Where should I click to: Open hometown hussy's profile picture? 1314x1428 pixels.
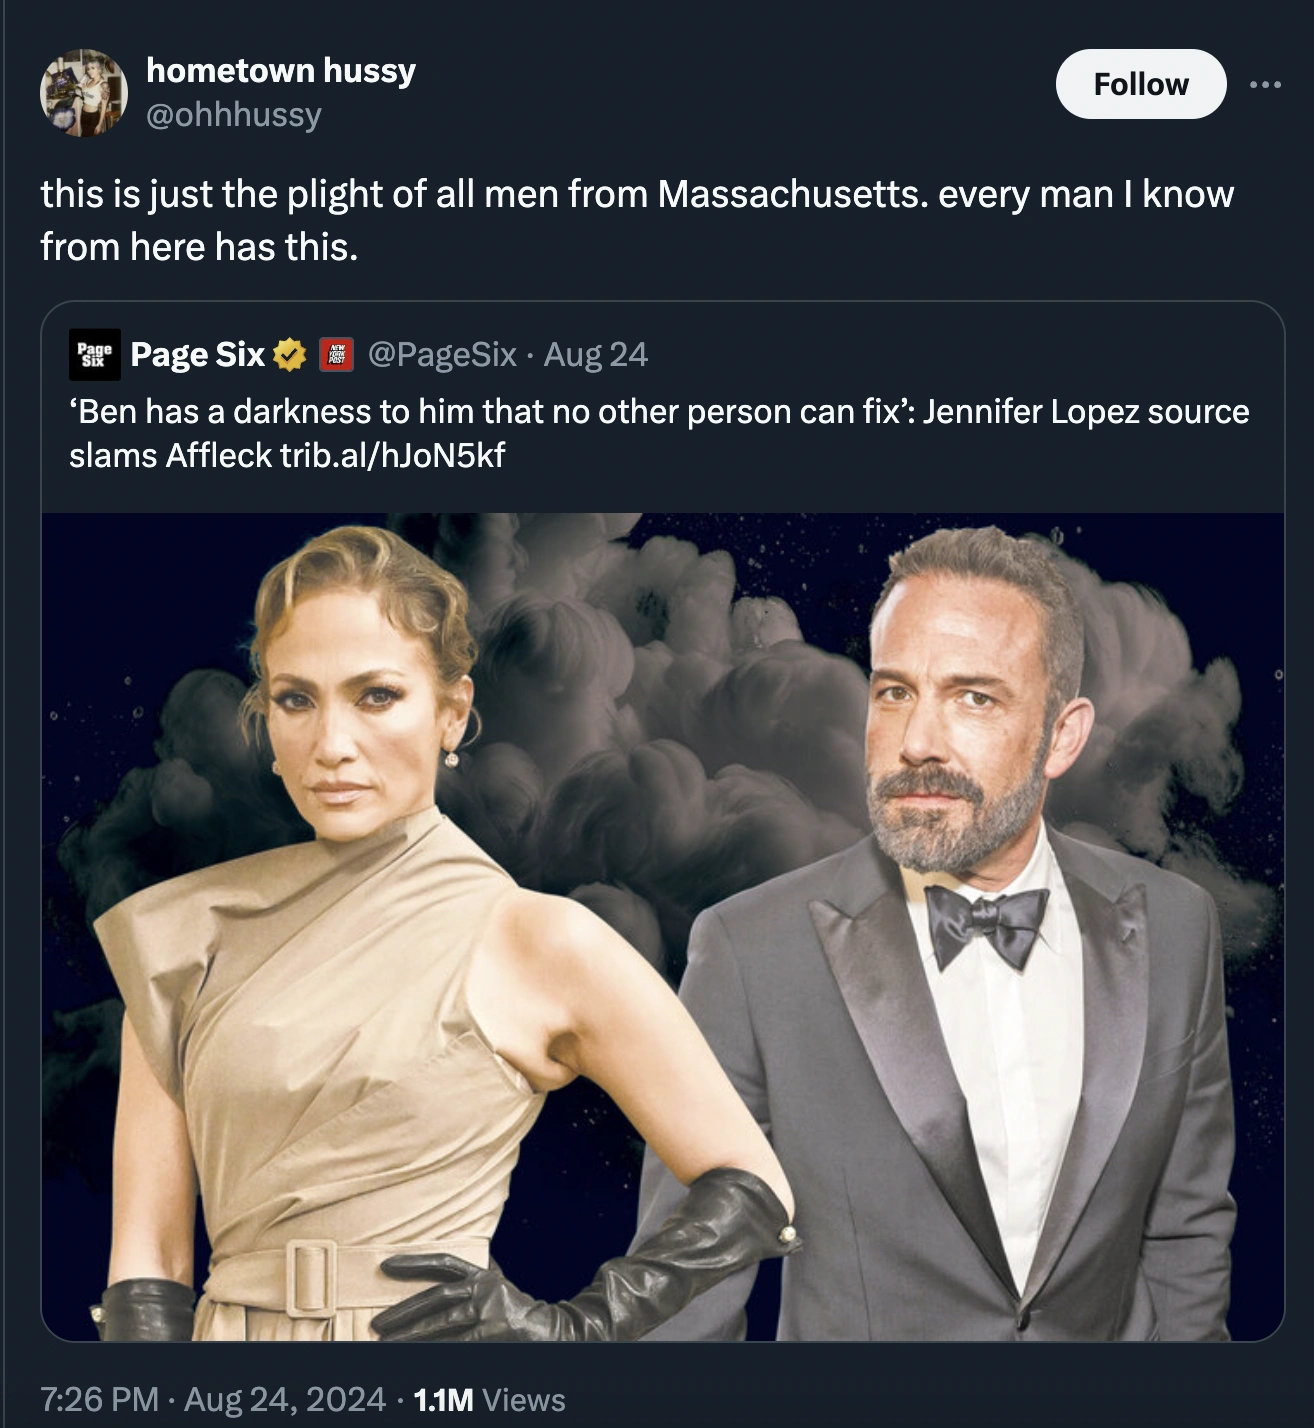pyautogui.click(x=84, y=93)
